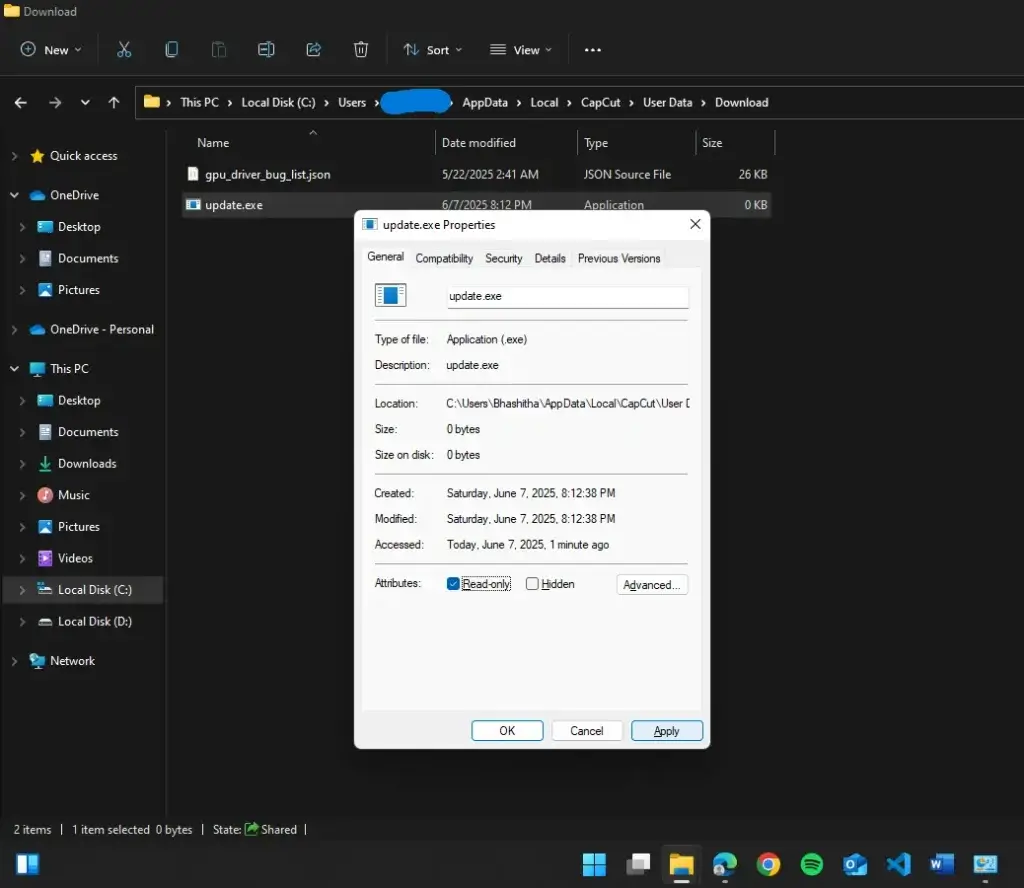
Task: Click AppData in the address breadcrumb
Action: pos(485,103)
